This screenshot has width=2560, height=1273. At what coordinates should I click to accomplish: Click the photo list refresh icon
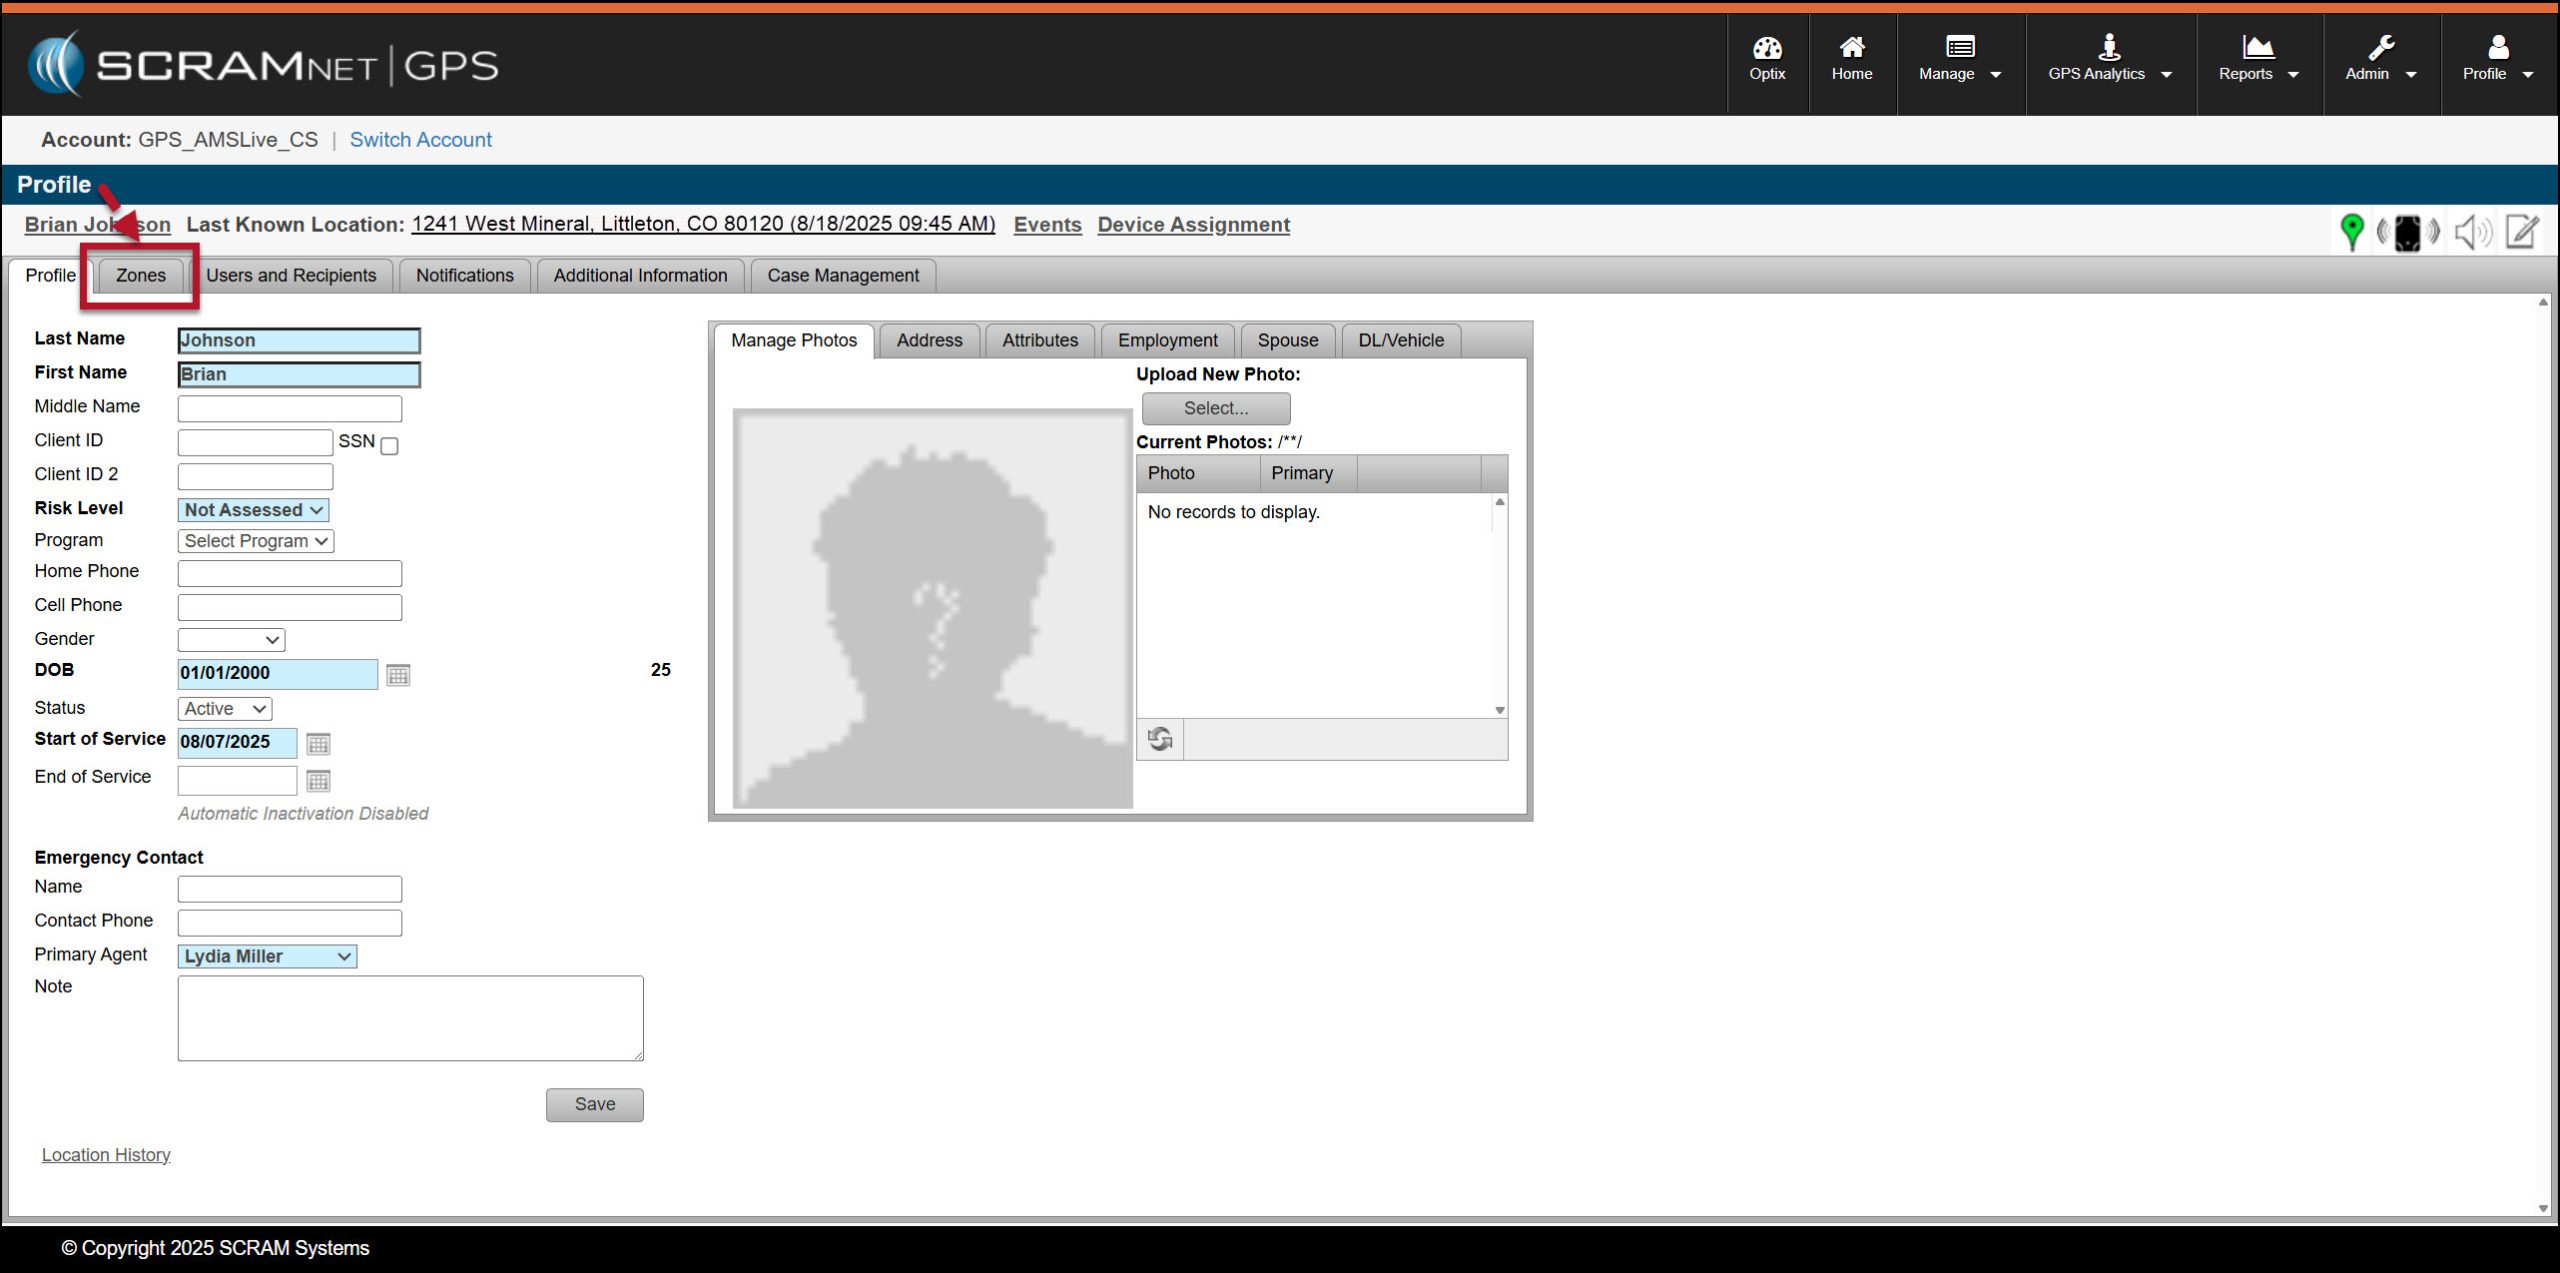(1160, 739)
